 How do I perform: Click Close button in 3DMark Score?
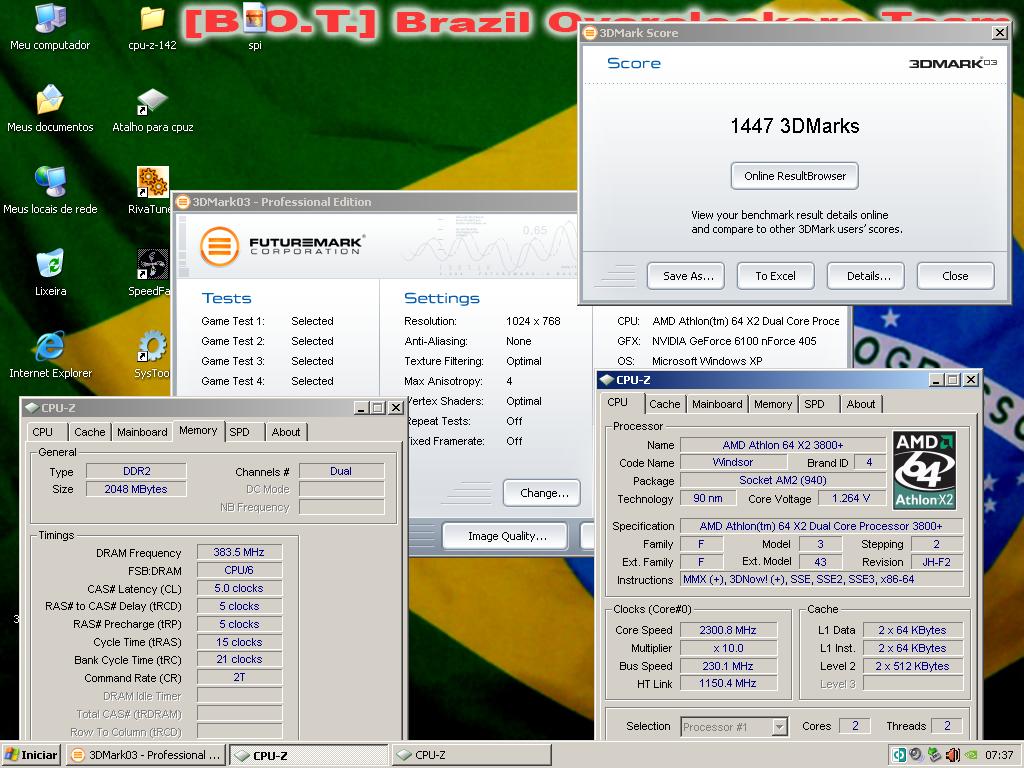(955, 276)
